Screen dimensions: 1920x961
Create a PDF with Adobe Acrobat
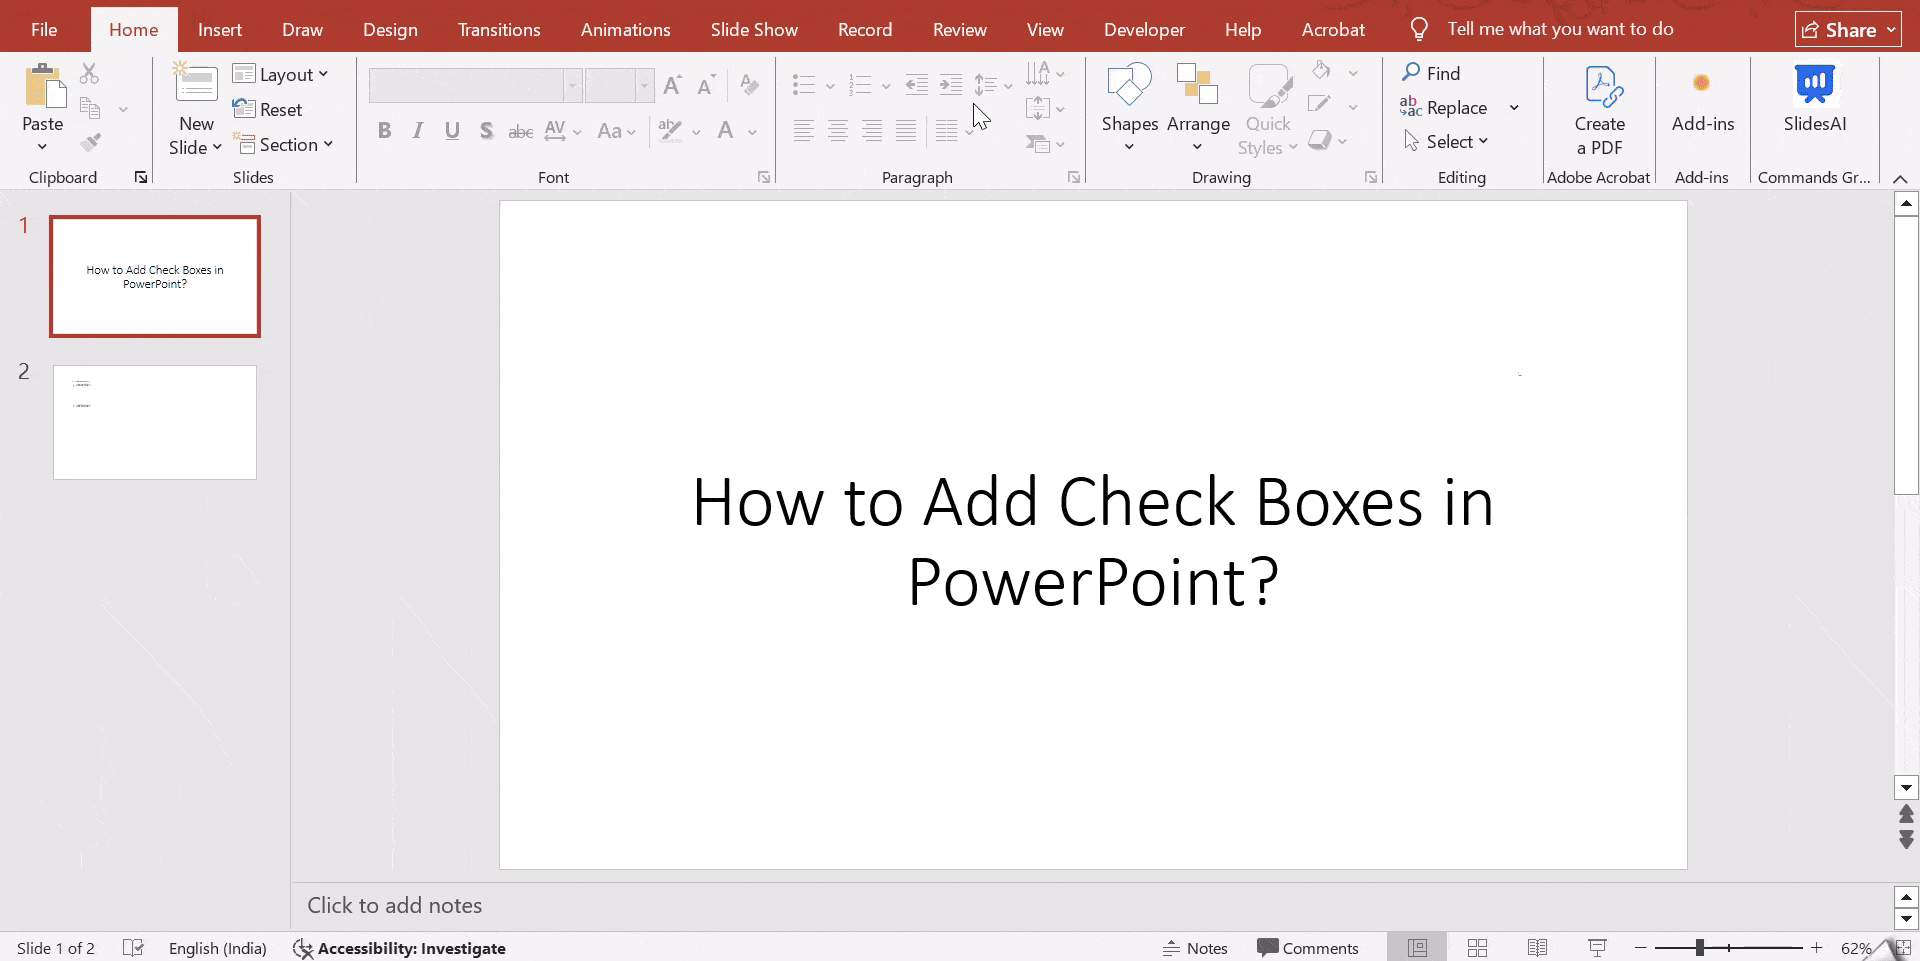click(1600, 110)
